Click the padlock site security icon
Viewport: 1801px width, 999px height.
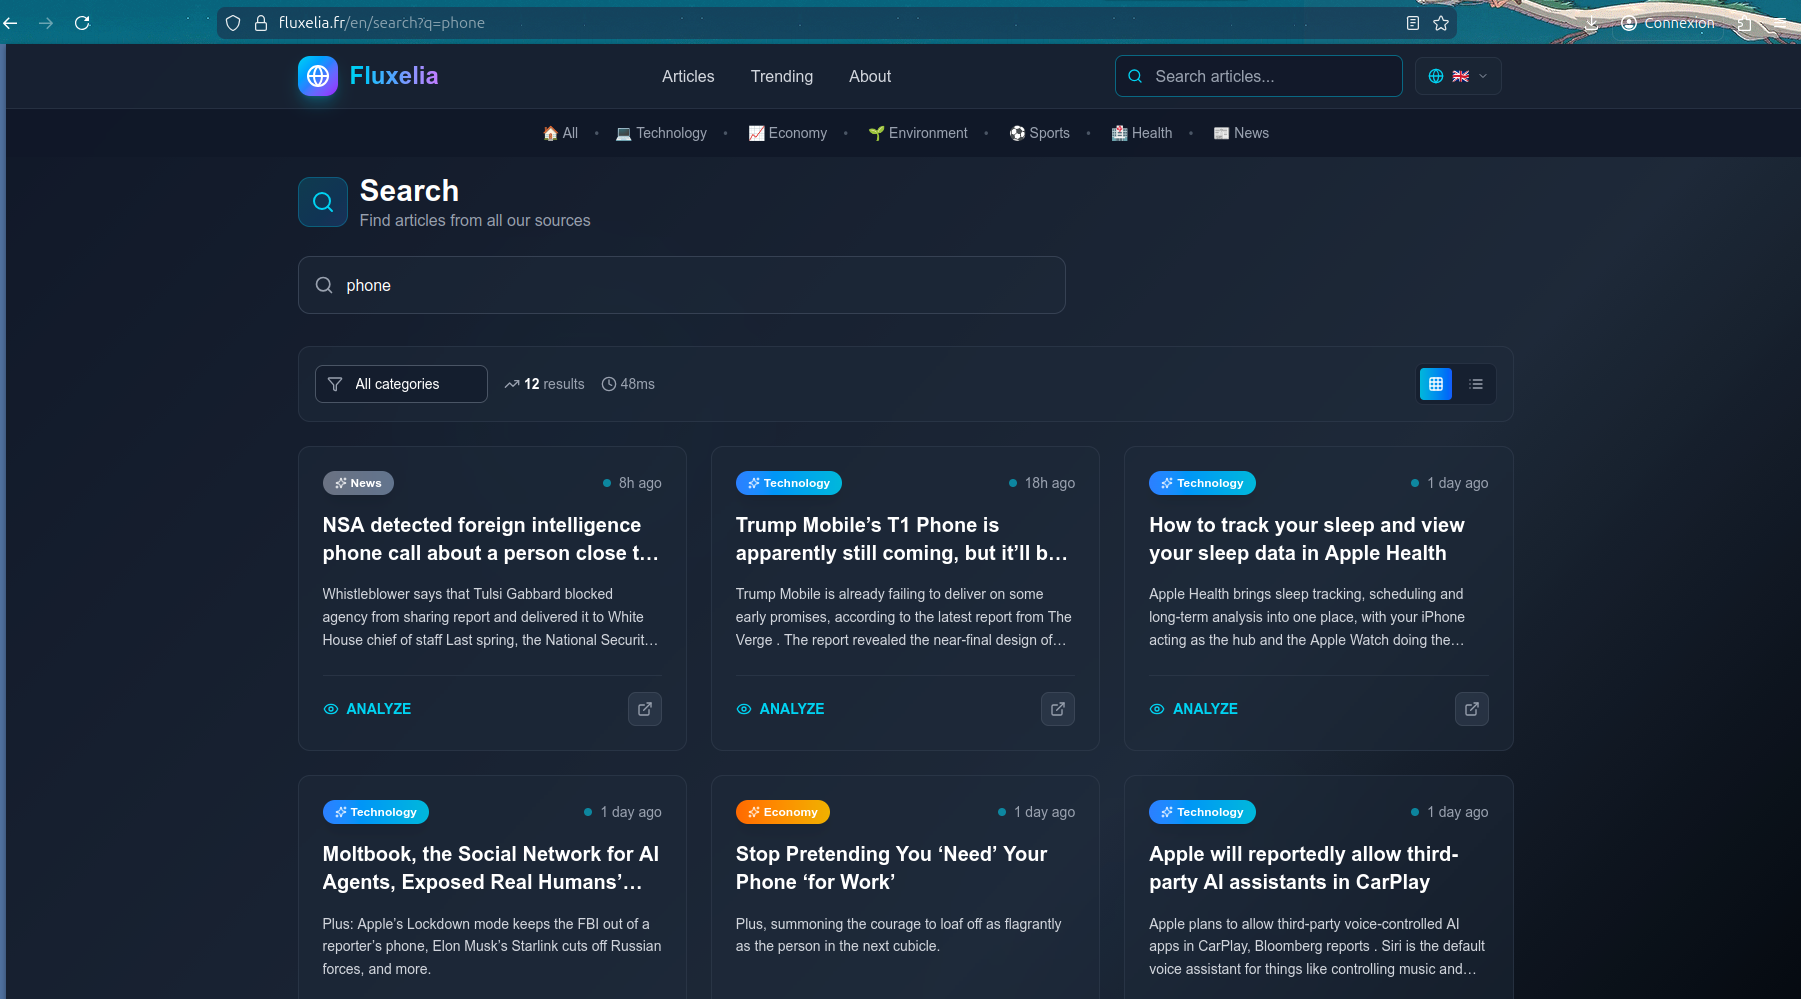pyautogui.click(x=261, y=22)
